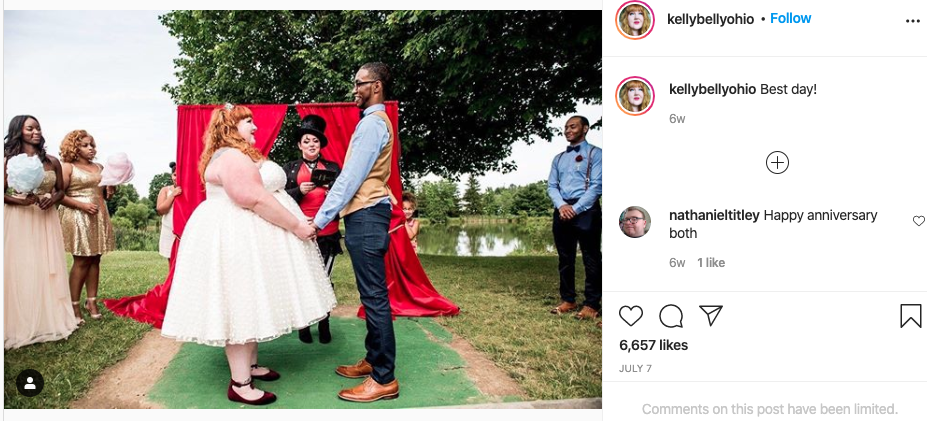Click the caption's 6w timestamp

[x=677, y=118]
